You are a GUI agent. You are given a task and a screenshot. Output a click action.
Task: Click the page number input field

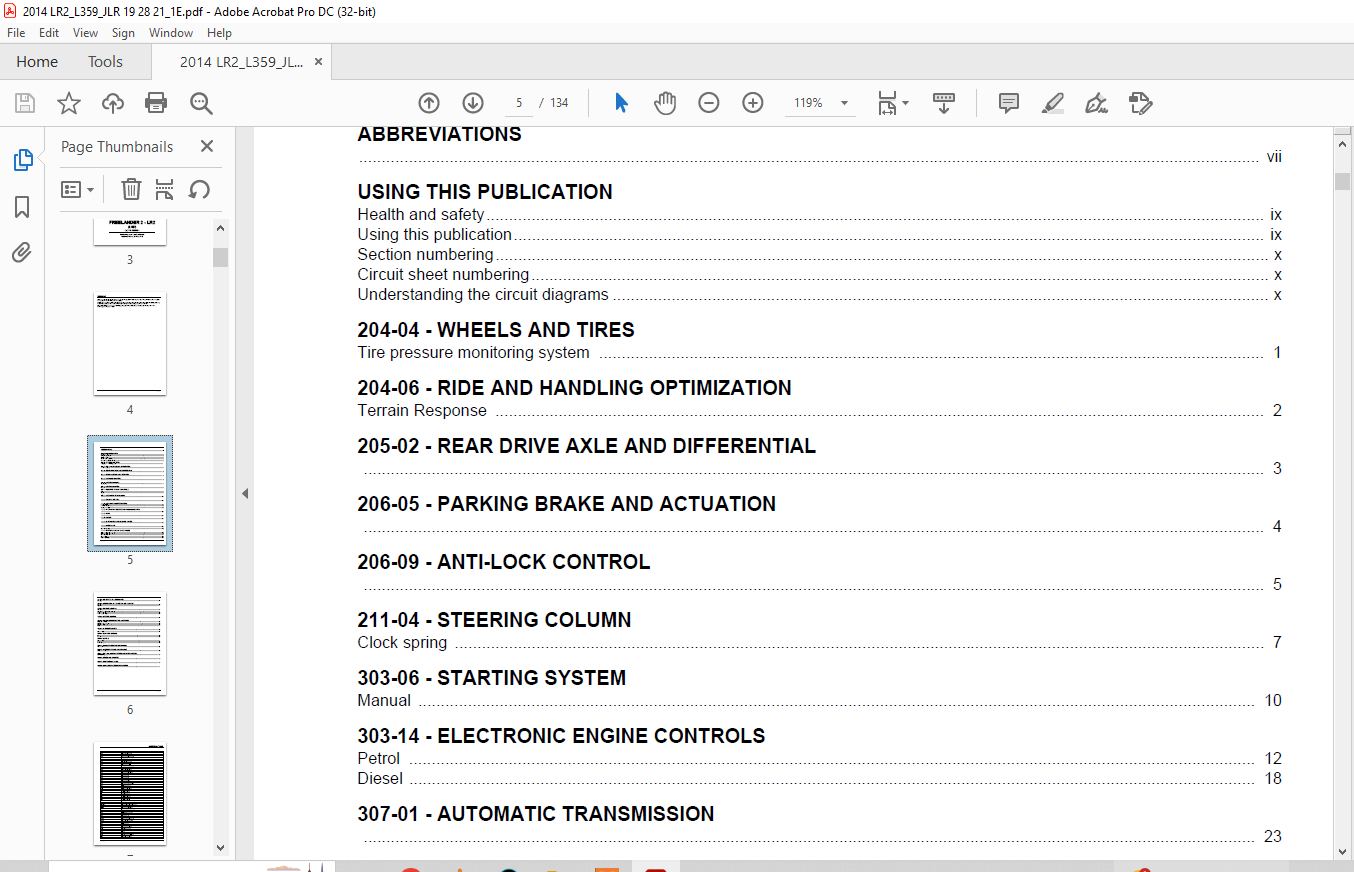519,103
